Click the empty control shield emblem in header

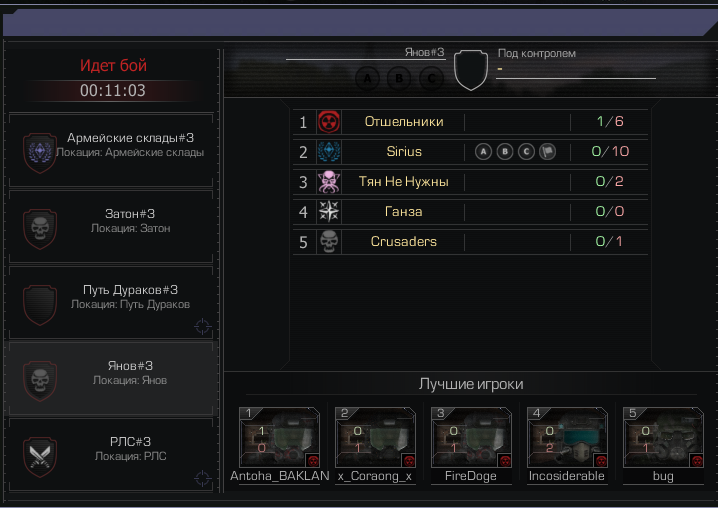[471, 70]
